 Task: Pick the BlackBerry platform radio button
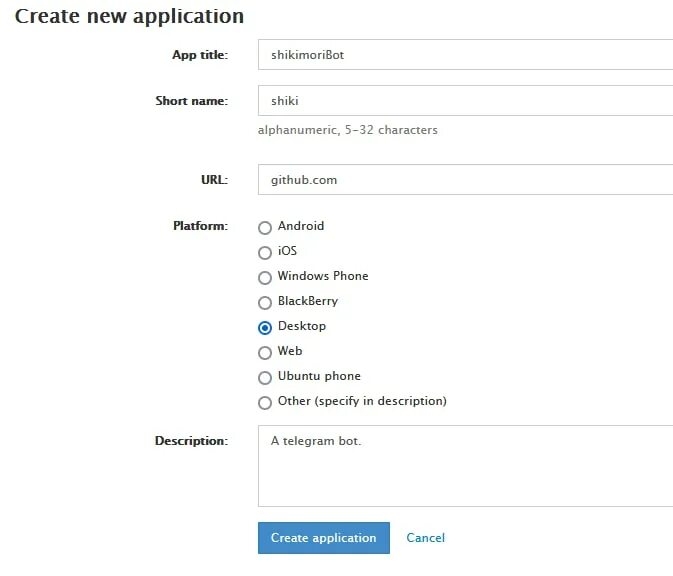point(265,303)
